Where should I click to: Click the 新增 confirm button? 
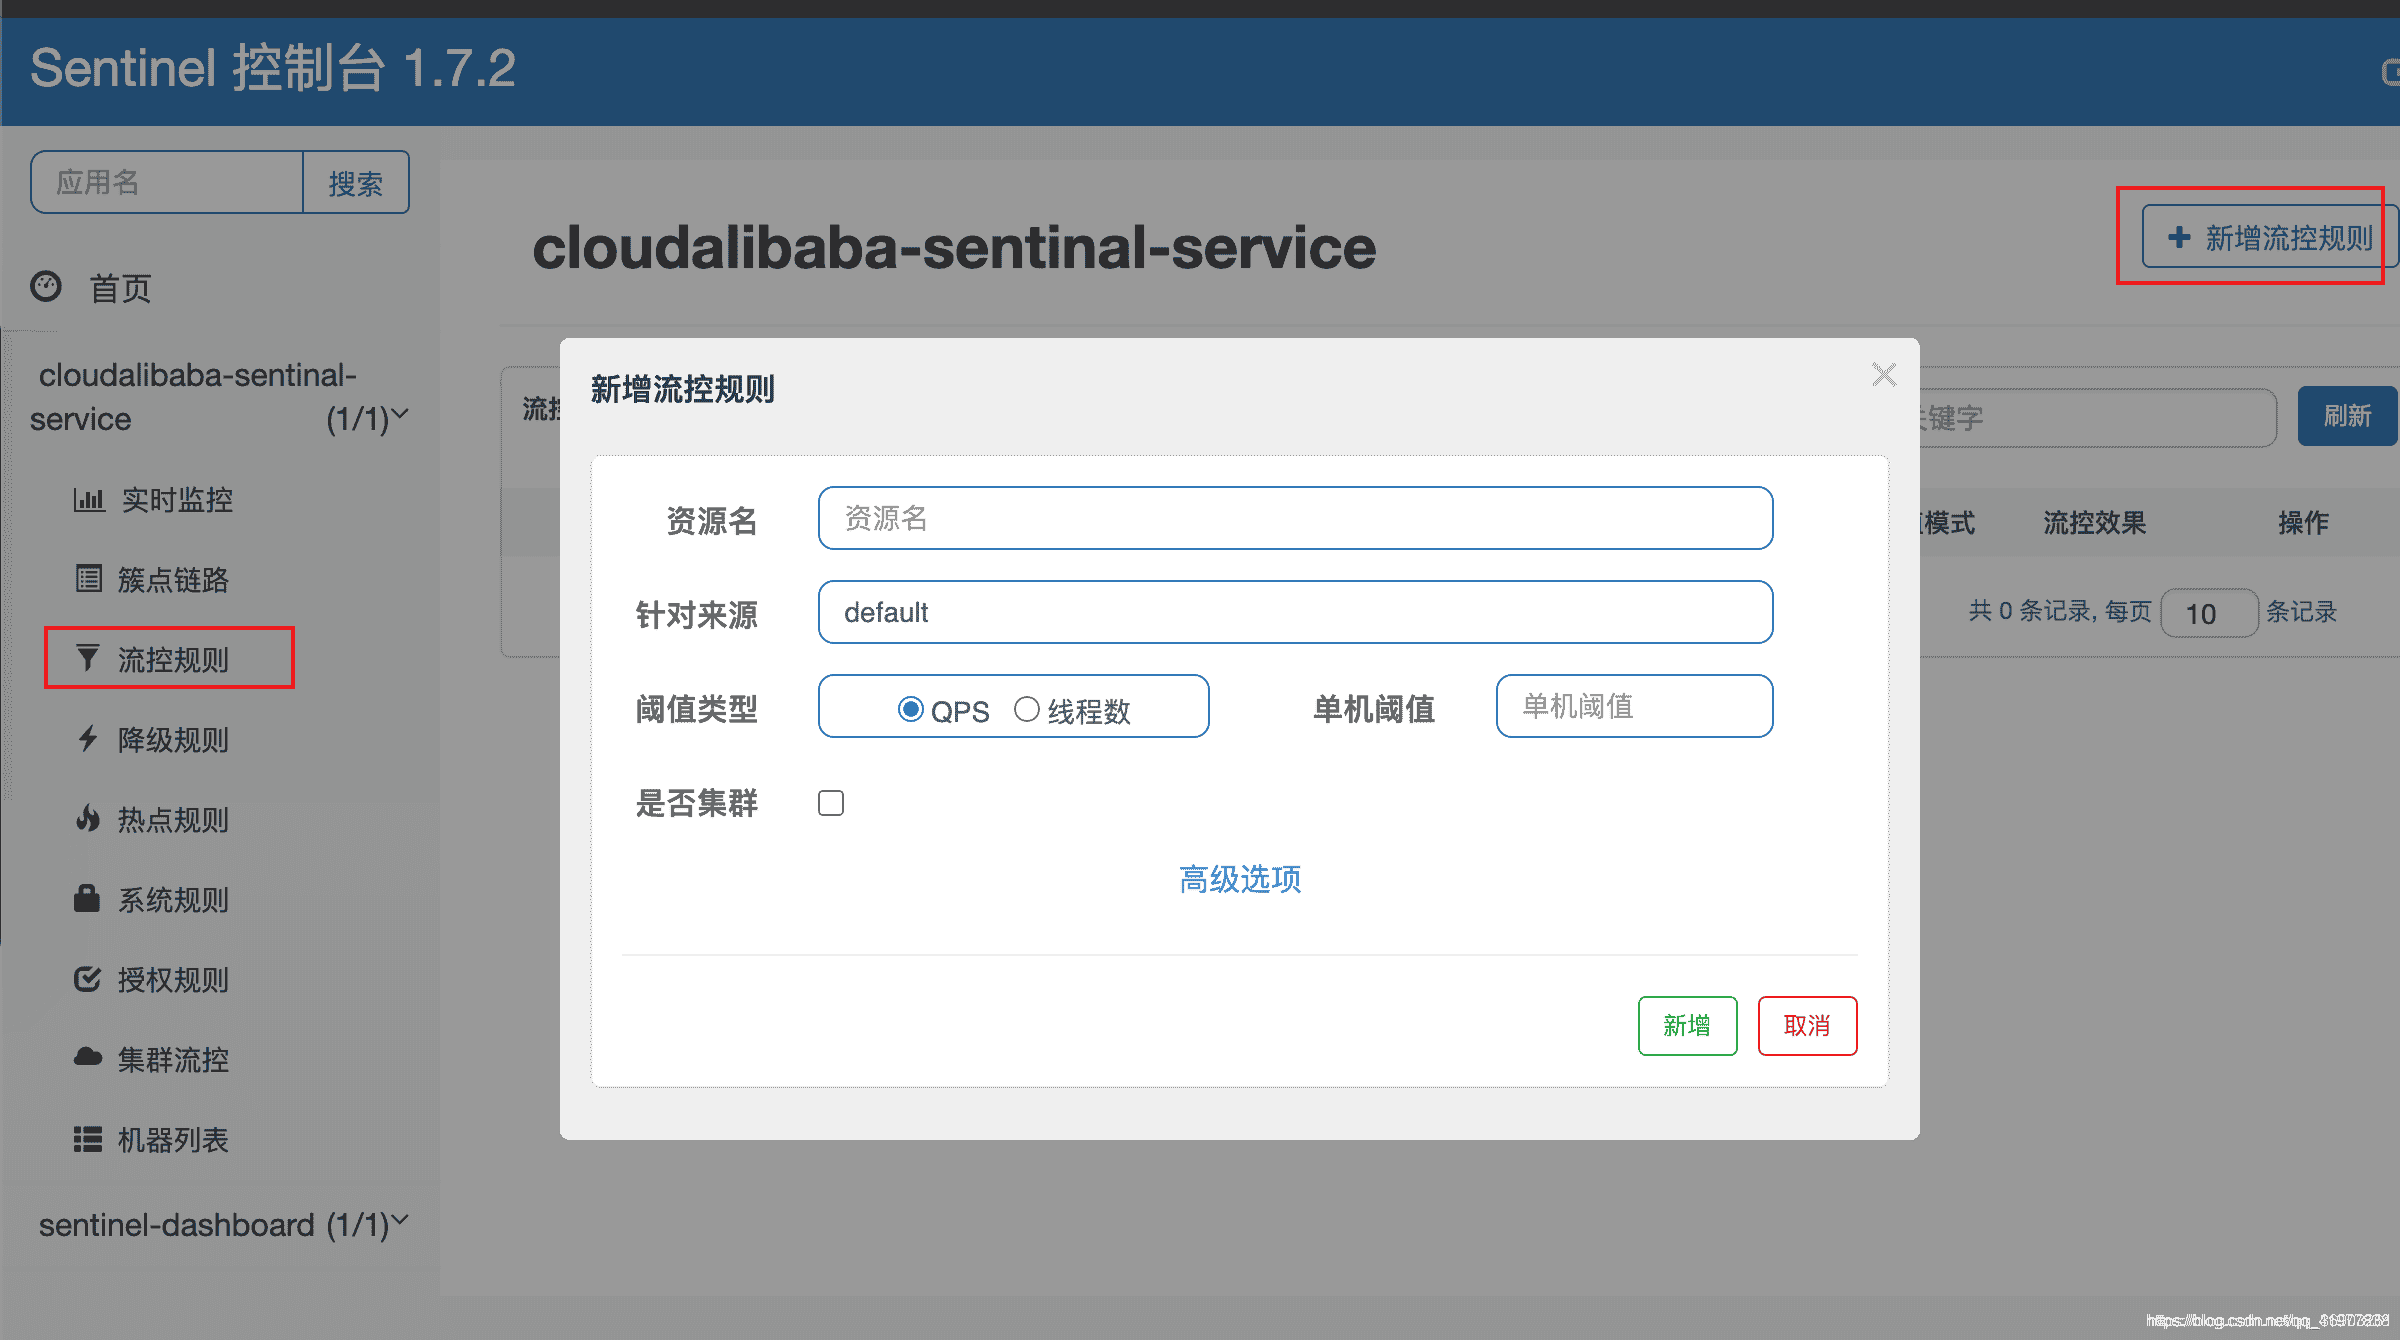[1687, 1025]
